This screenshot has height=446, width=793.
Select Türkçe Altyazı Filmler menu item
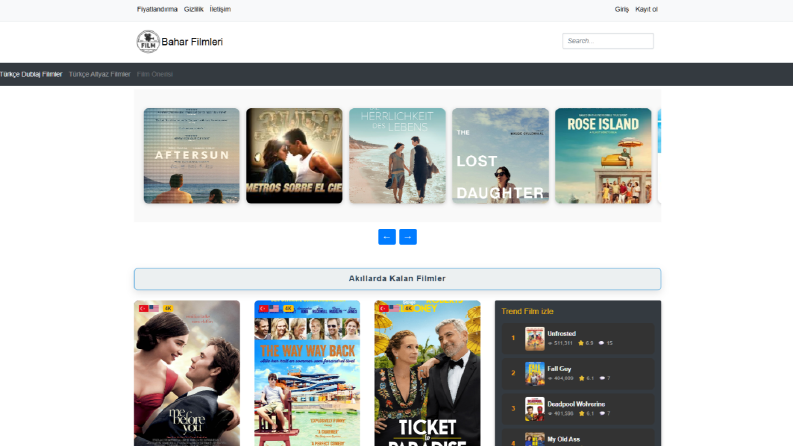coord(100,74)
